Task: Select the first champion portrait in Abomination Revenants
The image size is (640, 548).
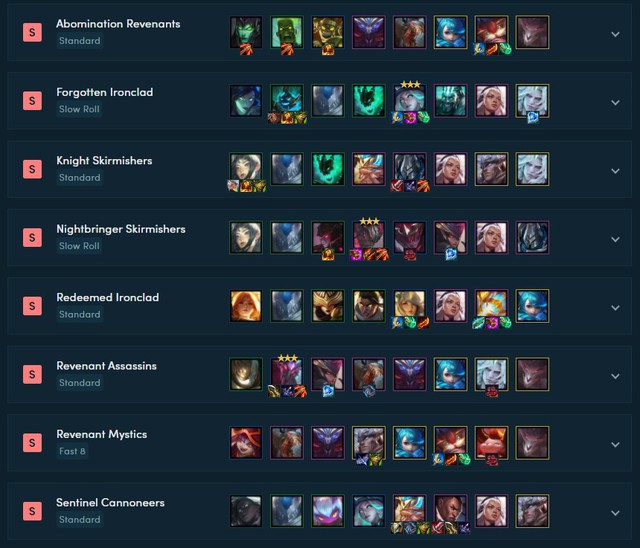Action: [246, 32]
